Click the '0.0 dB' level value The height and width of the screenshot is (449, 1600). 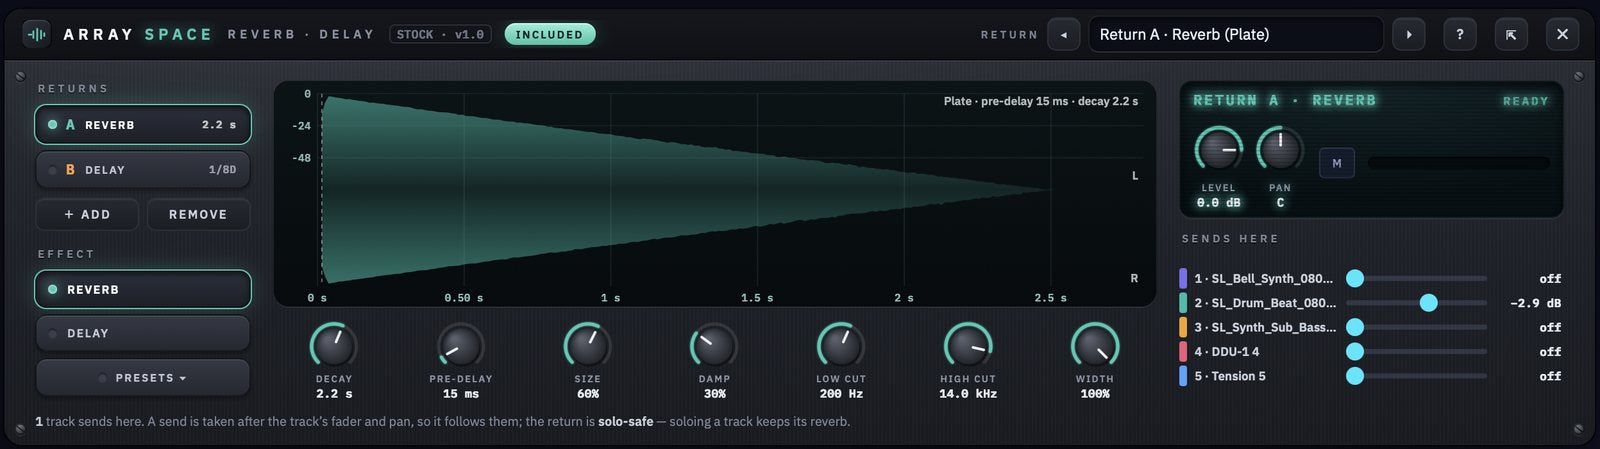(1218, 203)
